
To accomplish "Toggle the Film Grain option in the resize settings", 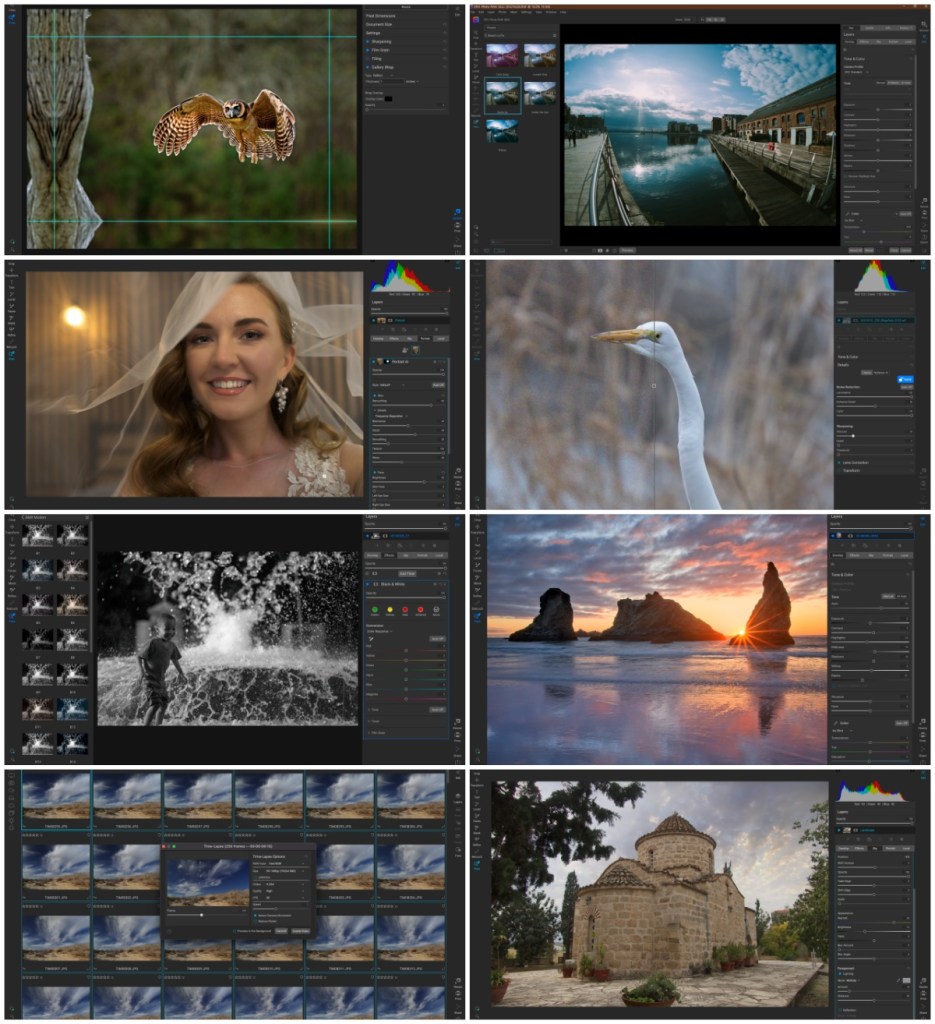I will [x=369, y=50].
